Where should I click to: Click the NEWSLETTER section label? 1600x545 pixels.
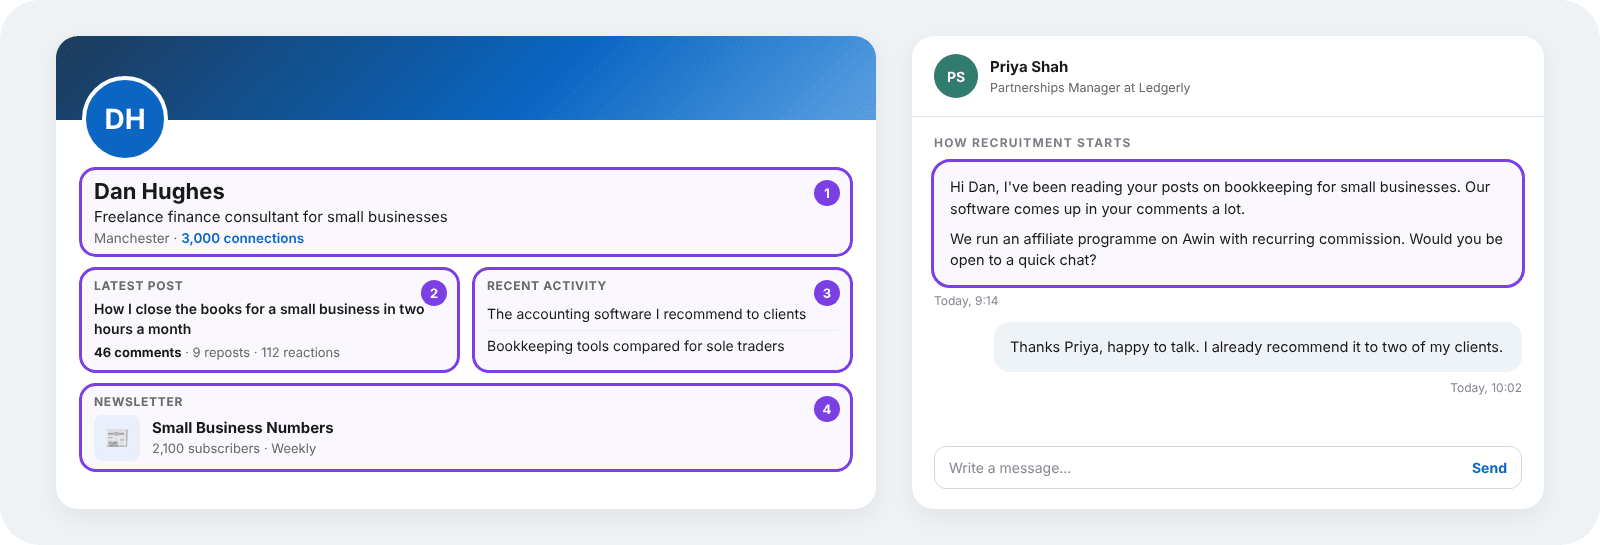tap(138, 402)
